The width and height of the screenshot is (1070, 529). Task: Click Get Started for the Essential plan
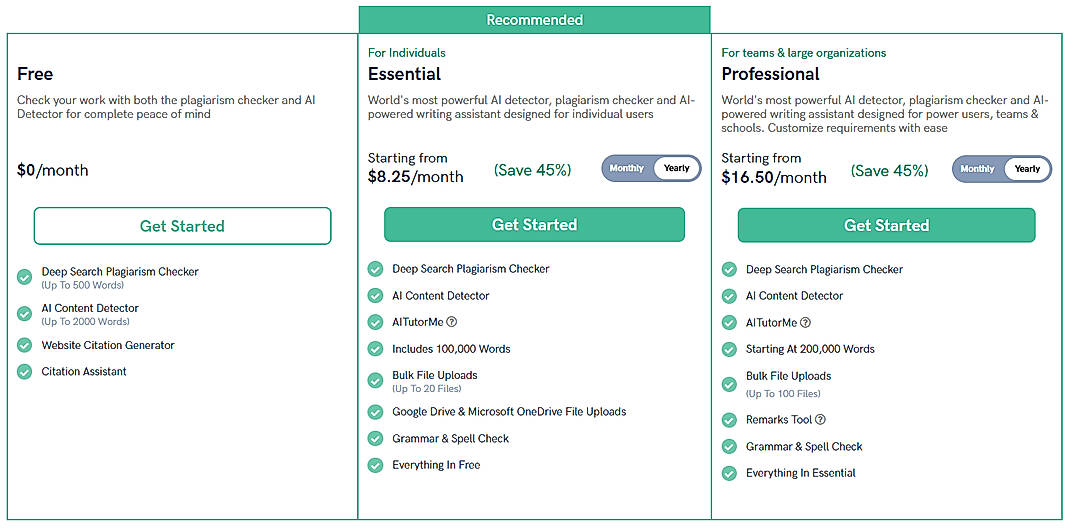click(x=534, y=225)
